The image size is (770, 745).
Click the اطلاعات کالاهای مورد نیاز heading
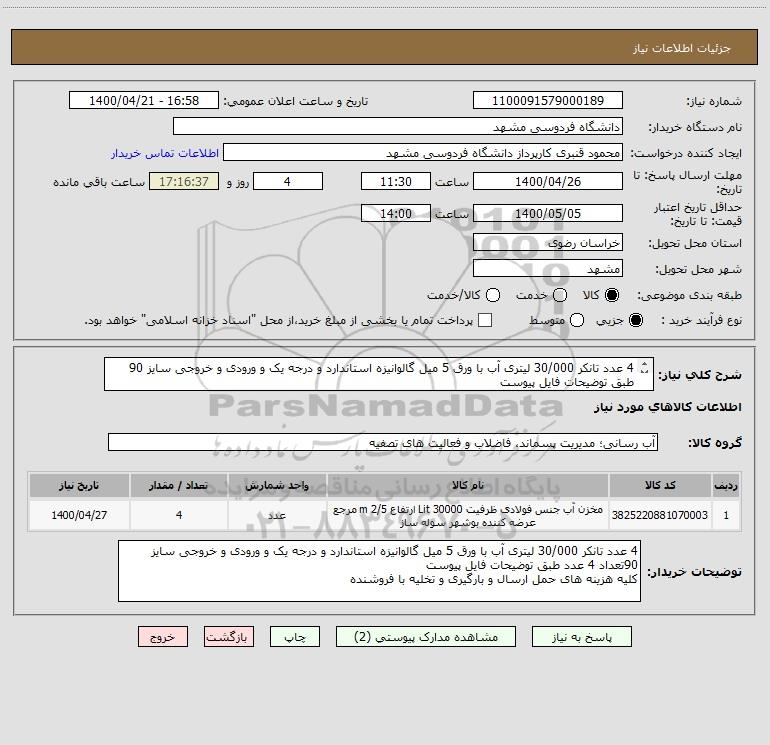point(668,407)
